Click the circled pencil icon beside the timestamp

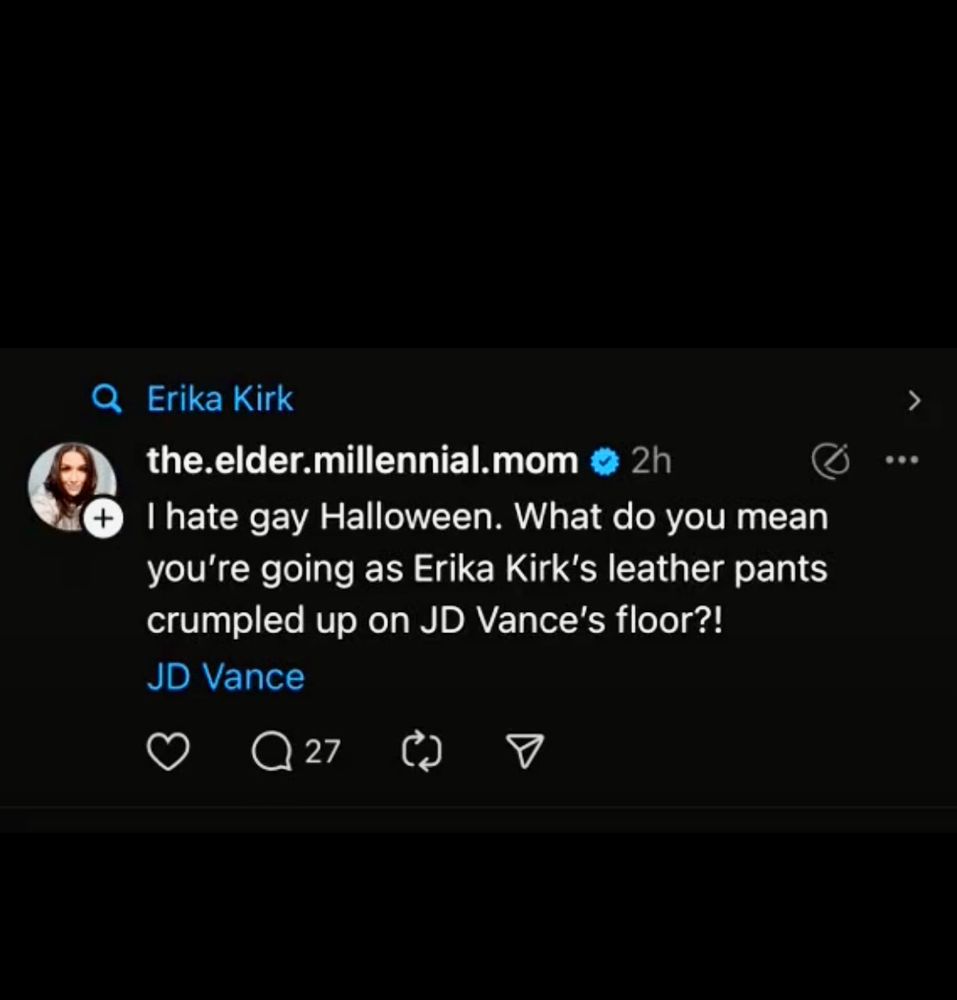[x=829, y=461]
